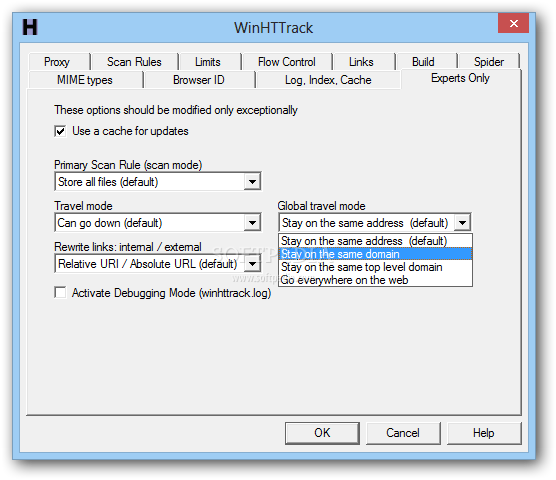The width and height of the screenshot is (556, 480).
Task: Click the Global travel mode label
Action: click(321, 206)
